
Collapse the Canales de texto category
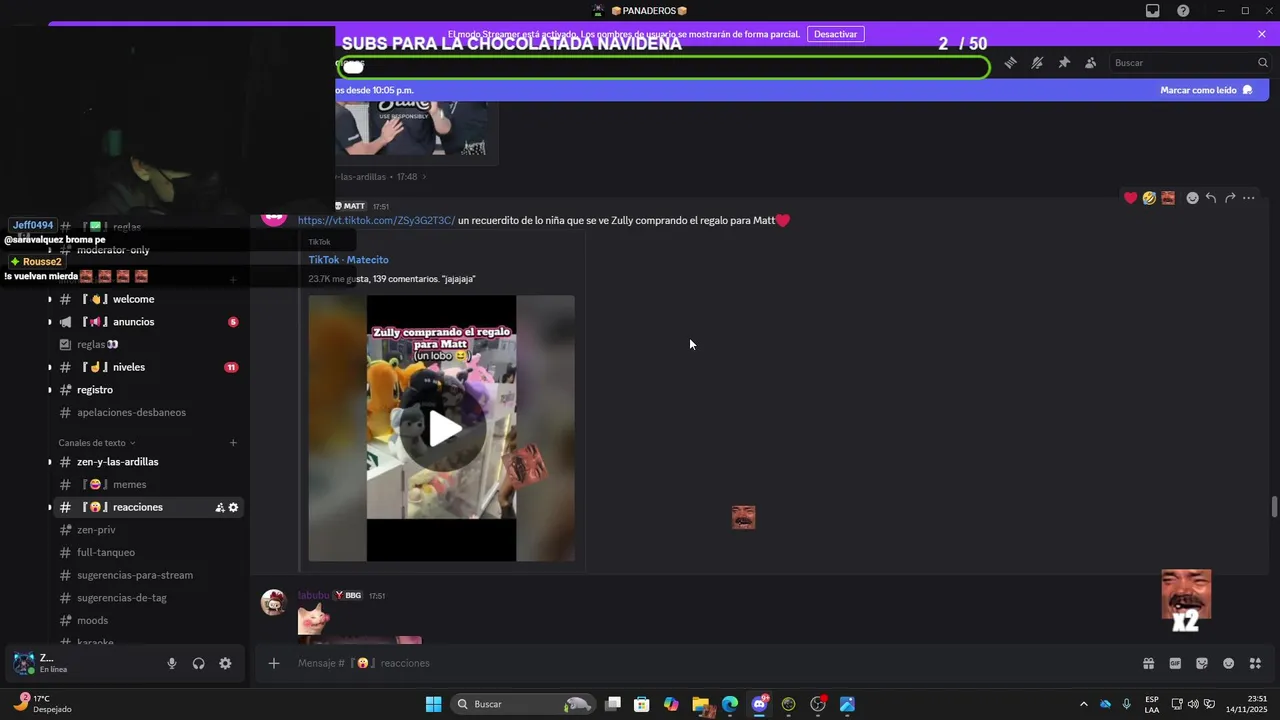point(97,443)
